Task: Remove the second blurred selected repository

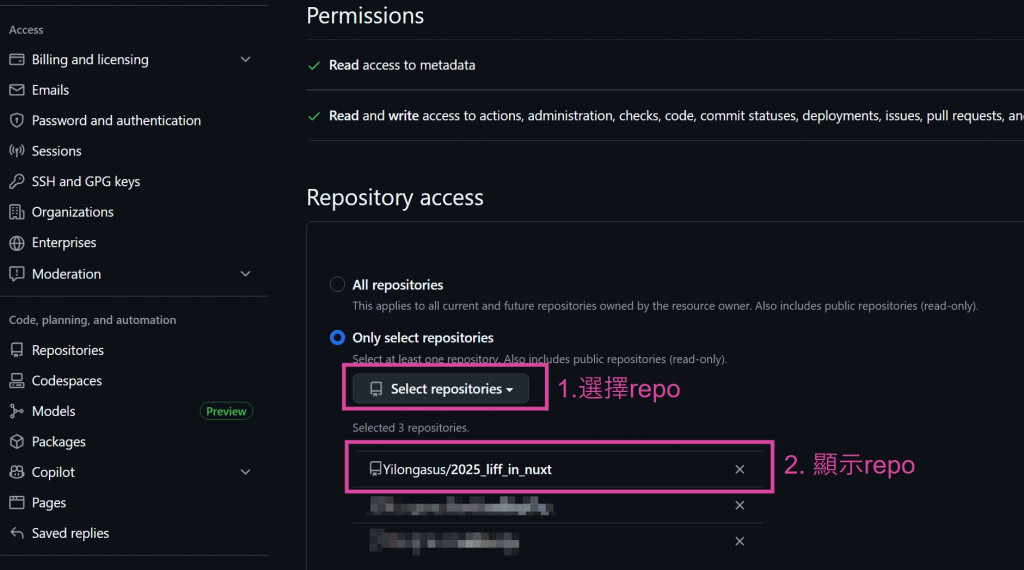Action: click(x=739, y=505)
